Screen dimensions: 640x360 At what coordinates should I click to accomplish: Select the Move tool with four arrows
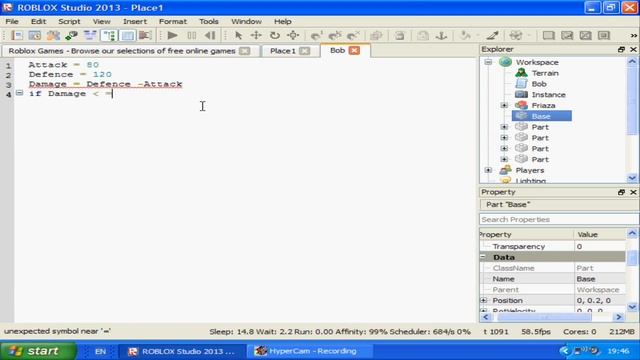(256, 36)
